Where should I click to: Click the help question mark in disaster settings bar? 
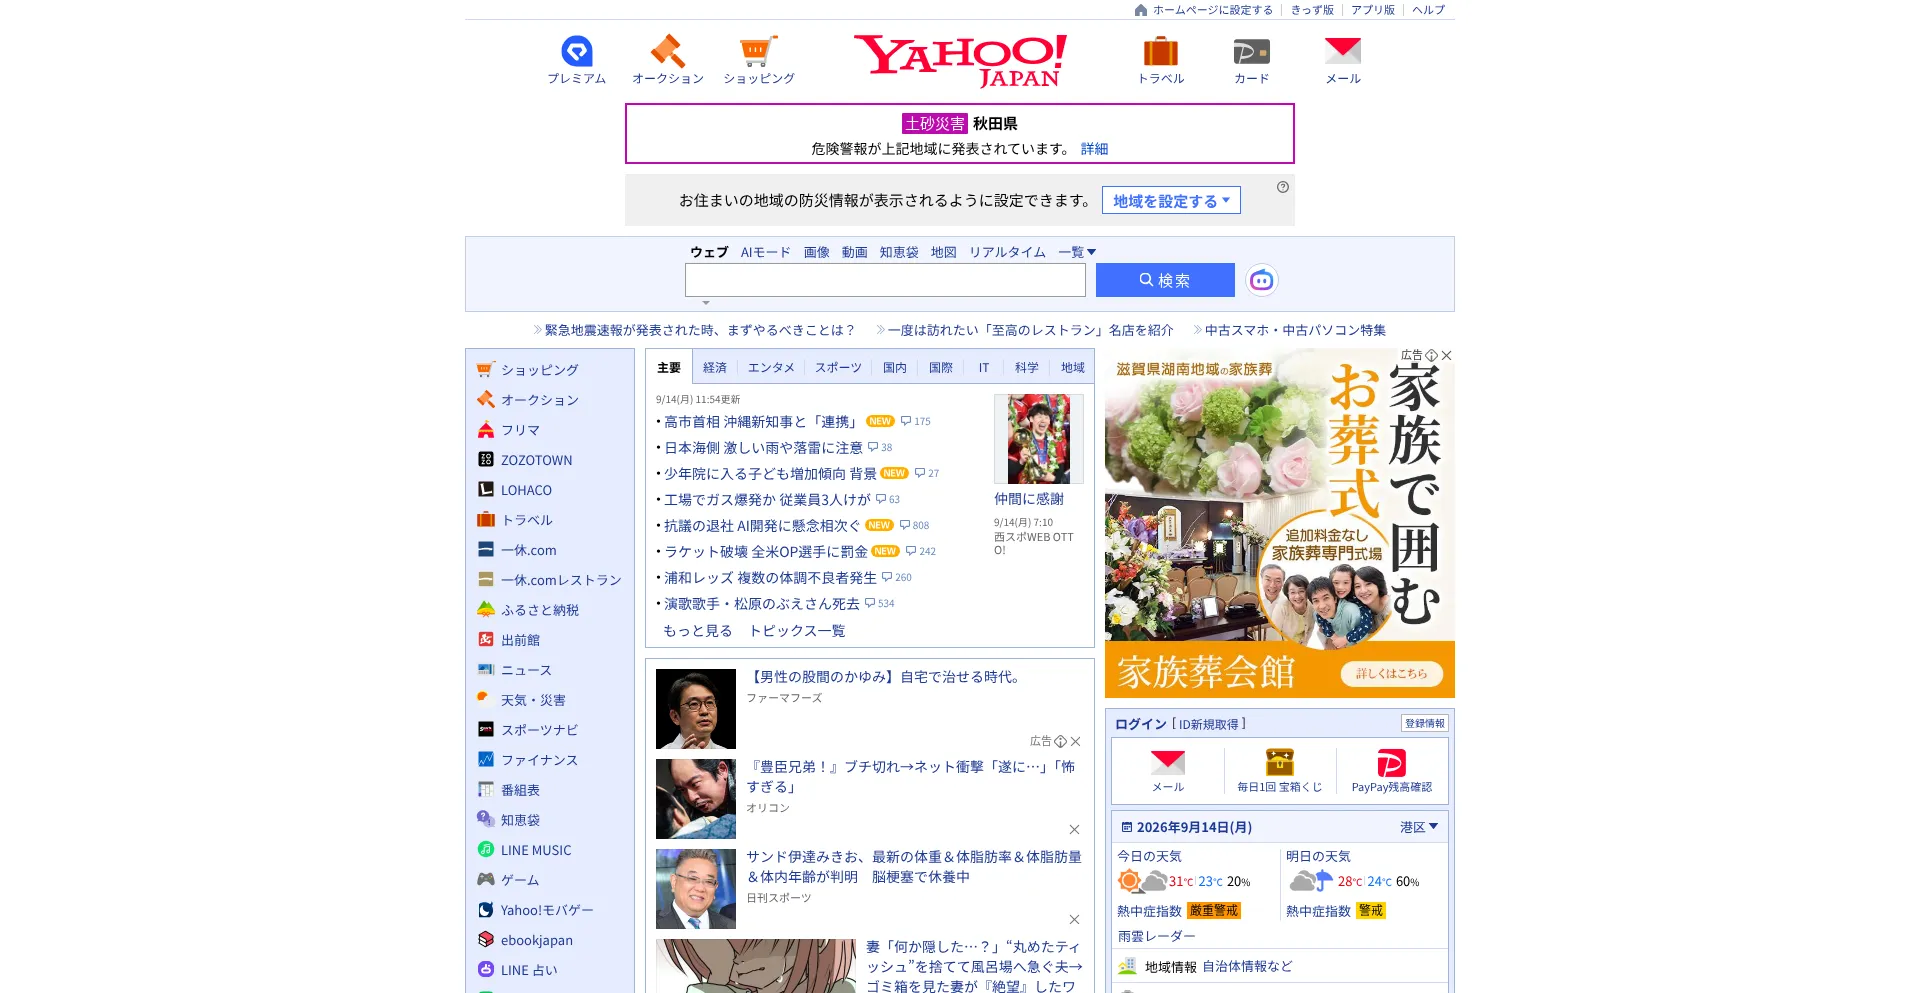pos(1283,187)
